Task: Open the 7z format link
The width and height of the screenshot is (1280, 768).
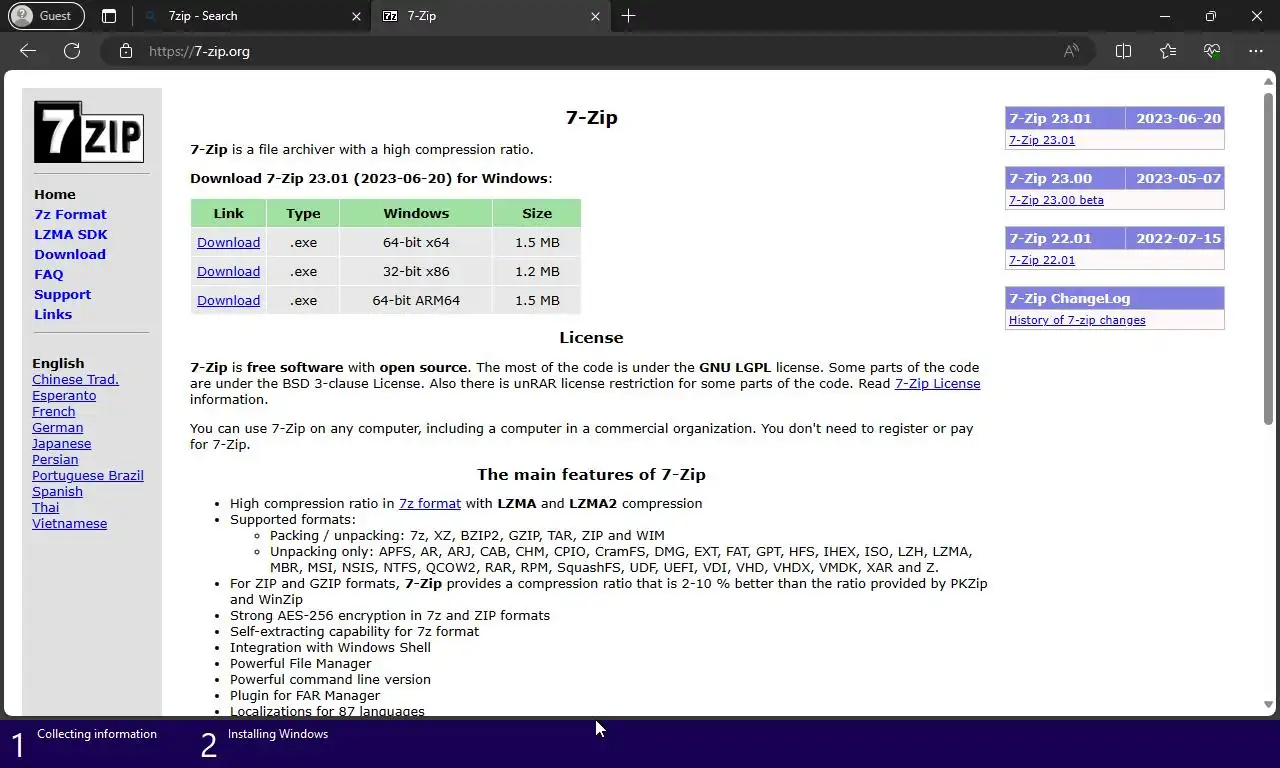Action: [x=430, y=504]
